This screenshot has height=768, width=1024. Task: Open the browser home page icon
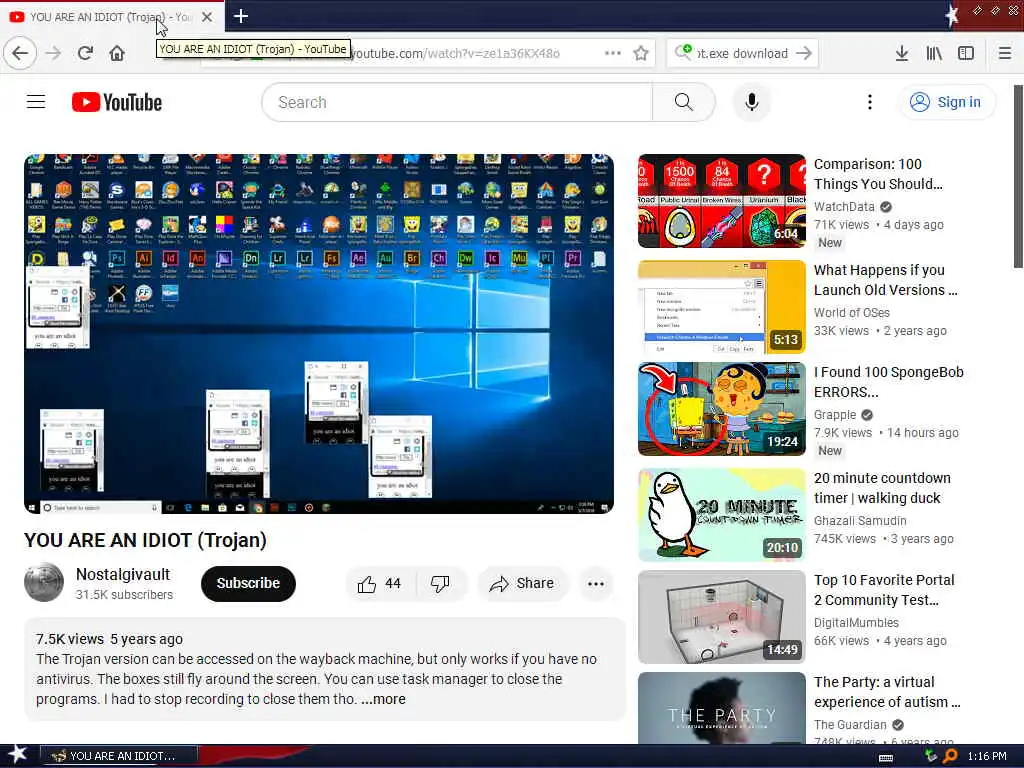click(x=117, y=53)
